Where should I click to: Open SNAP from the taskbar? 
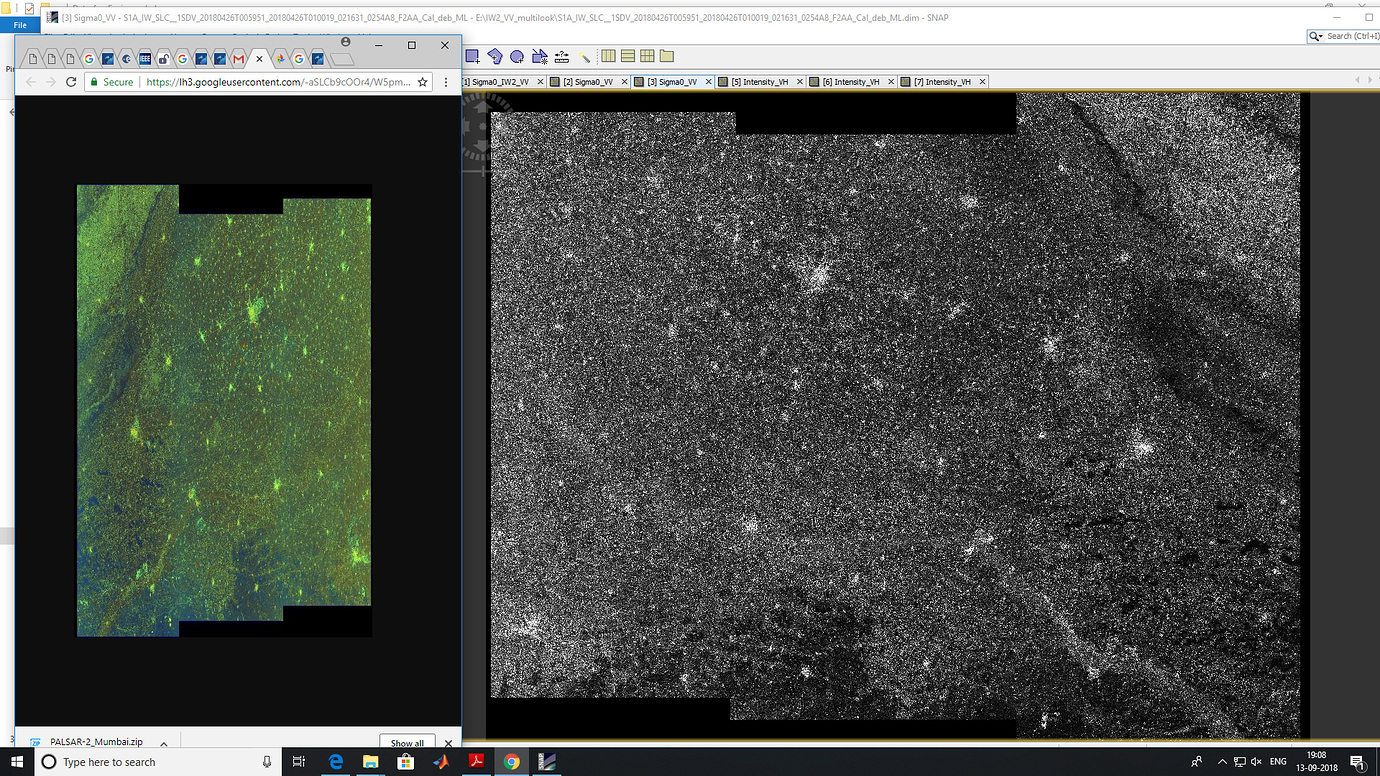[546, 762]
